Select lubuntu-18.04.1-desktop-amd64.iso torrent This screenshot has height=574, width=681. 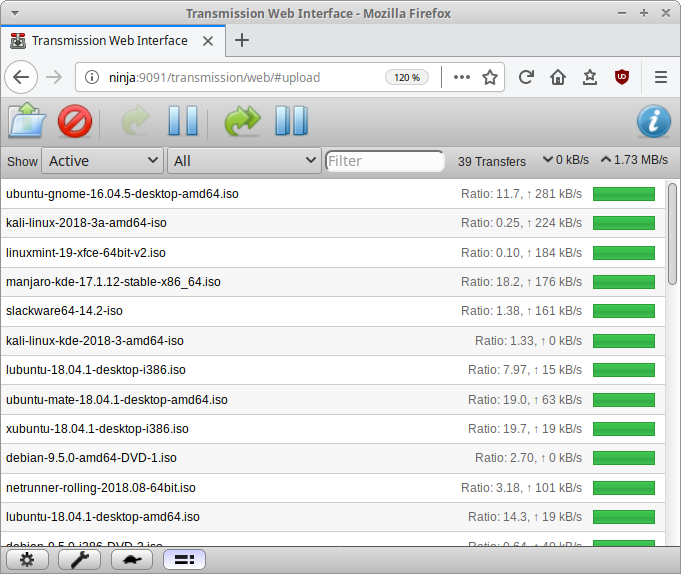tap(333, 517)
